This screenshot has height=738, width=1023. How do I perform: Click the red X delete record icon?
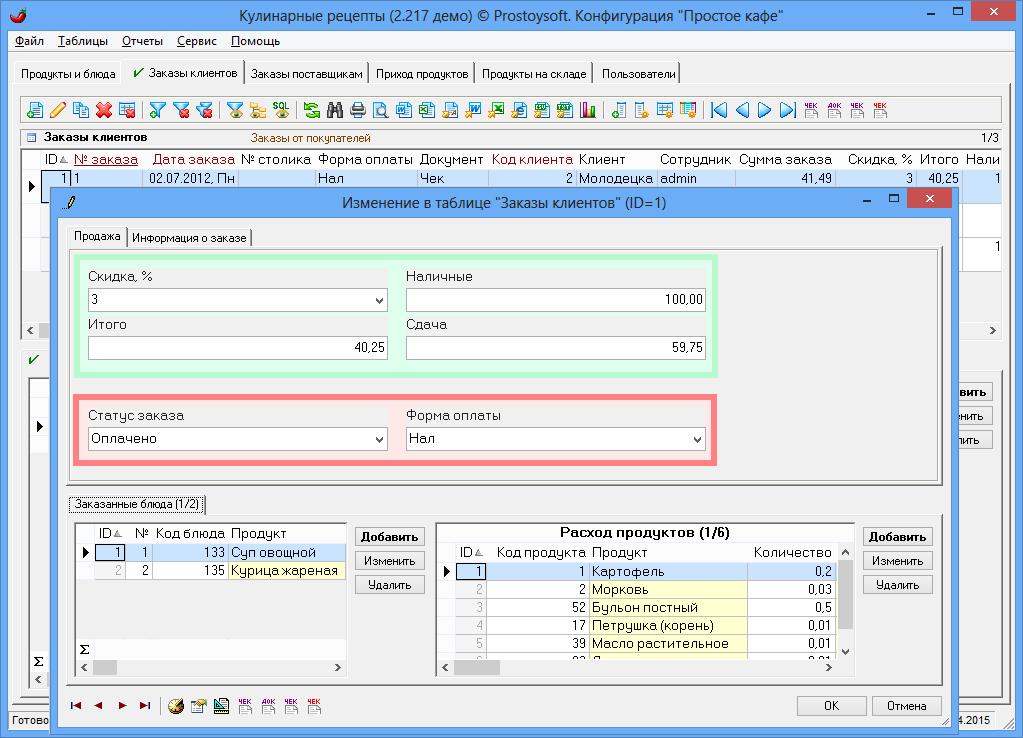103,110
